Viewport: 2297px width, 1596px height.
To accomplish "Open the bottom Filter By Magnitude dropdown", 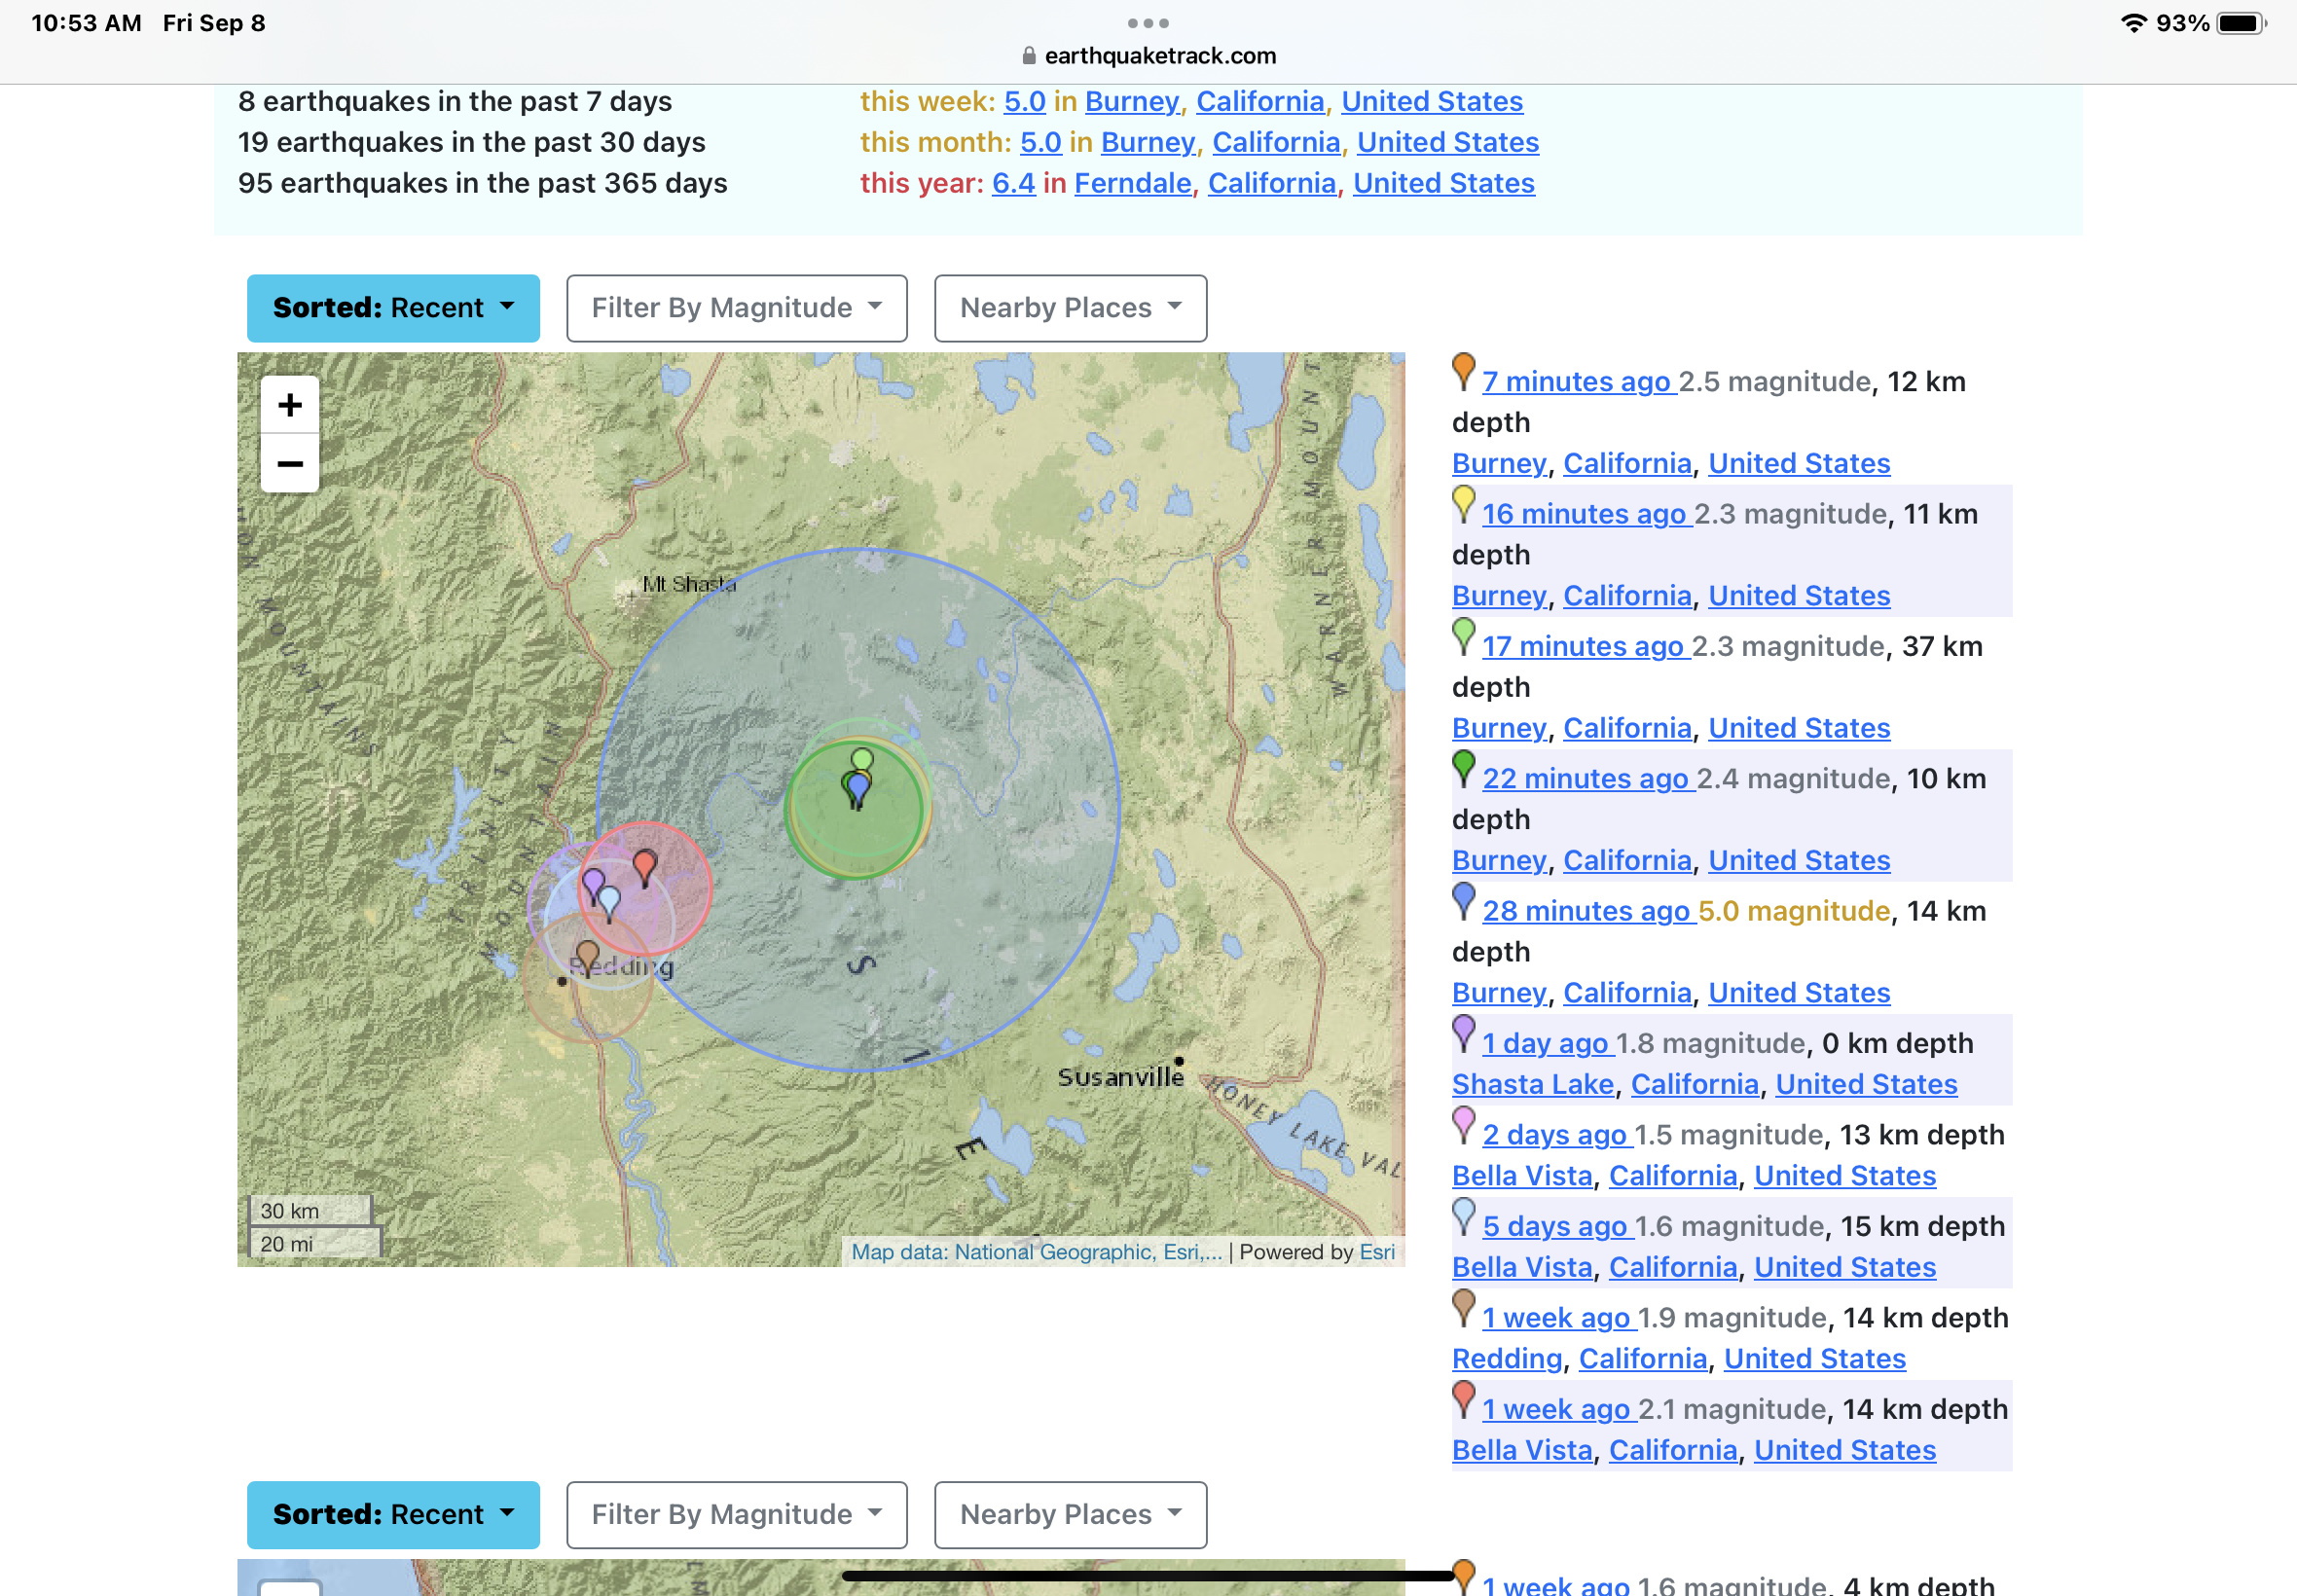I will coord(737,1514).
